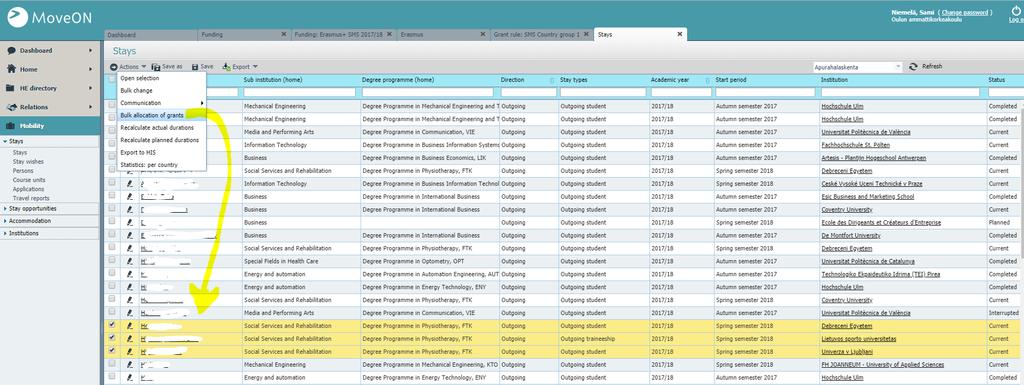Click the Refresh arrows icon
Screen dimensions: 1024x385
(x=913, y=67)
